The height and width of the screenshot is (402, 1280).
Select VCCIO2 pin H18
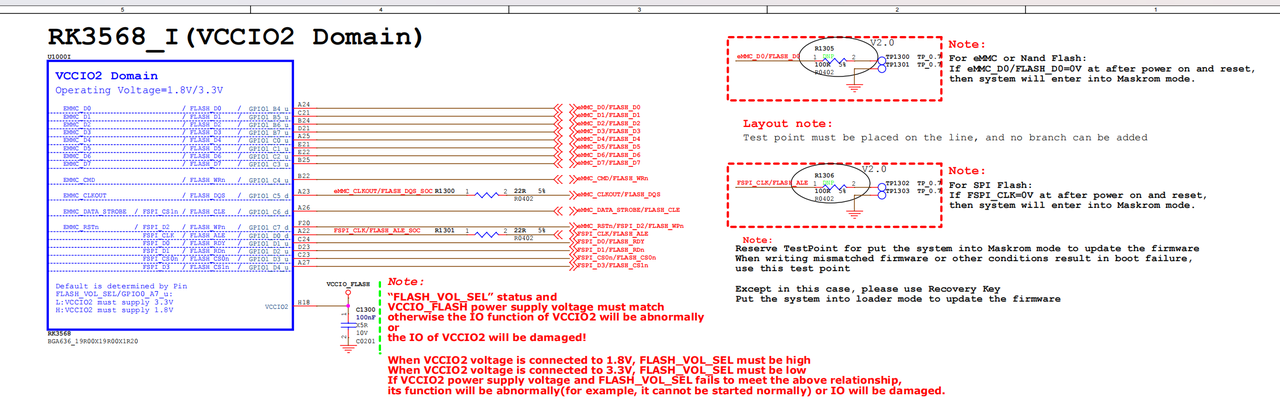(303, 301)
